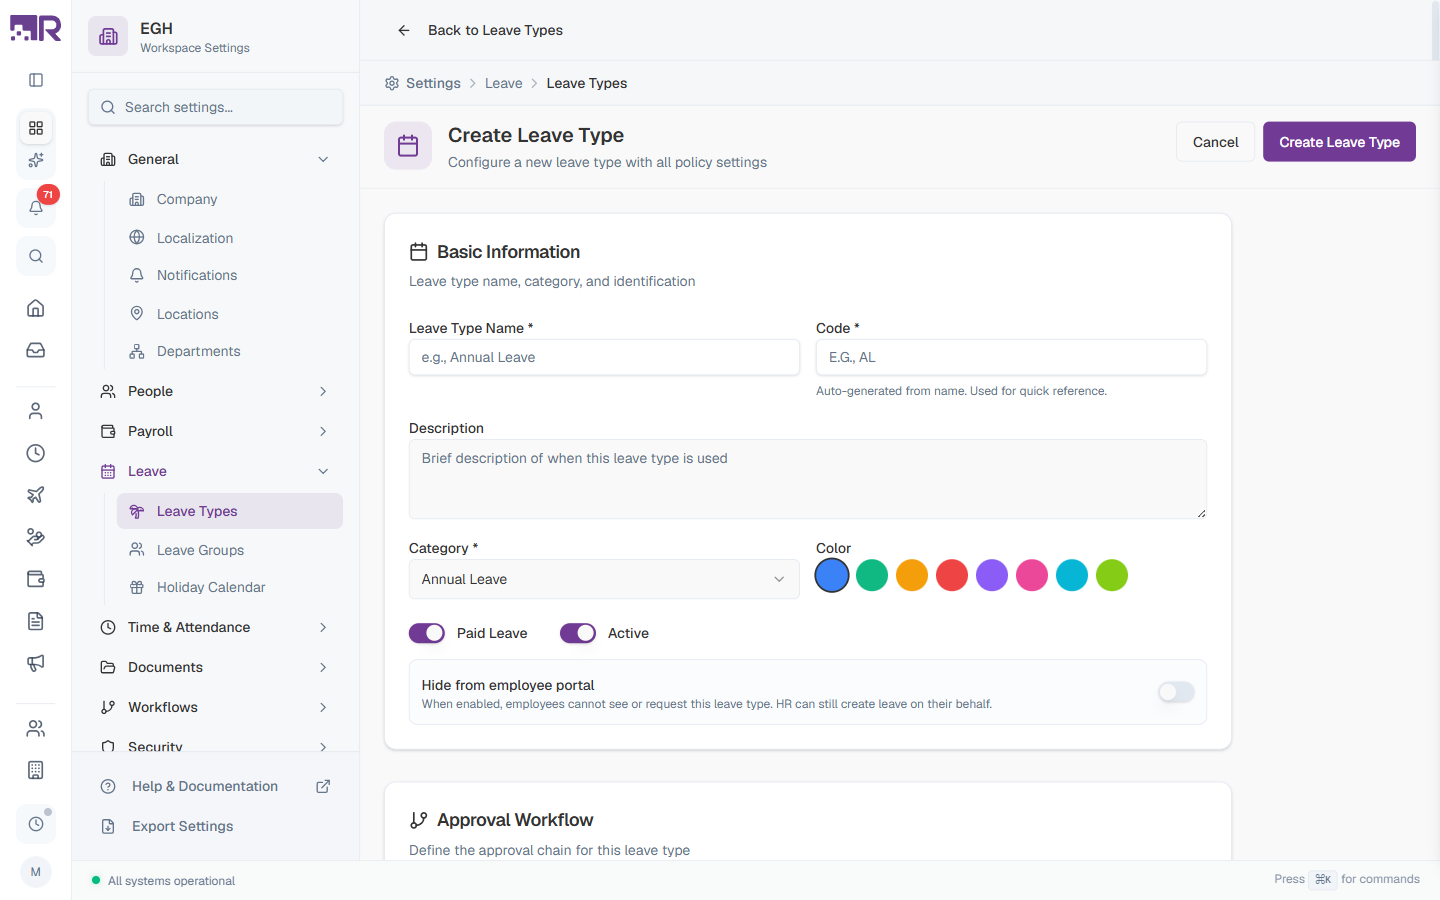Cancel creating the leave type
Viewport: 1440px width, 900px height.
tap(1215, 142)
